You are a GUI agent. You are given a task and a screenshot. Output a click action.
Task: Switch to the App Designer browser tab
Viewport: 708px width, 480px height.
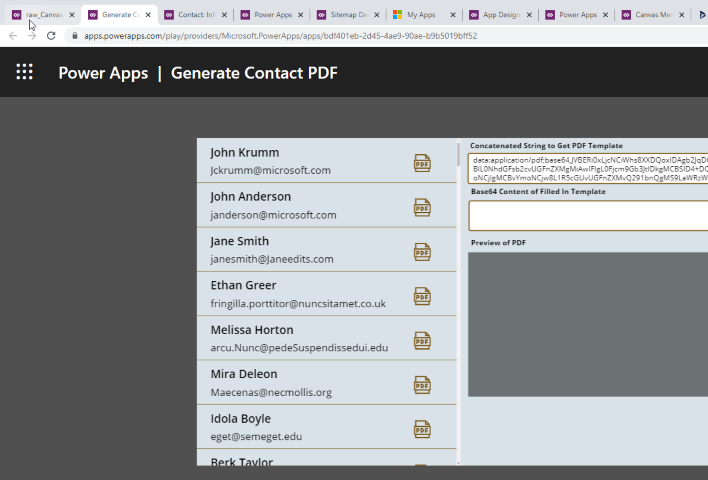pos(501,15)
